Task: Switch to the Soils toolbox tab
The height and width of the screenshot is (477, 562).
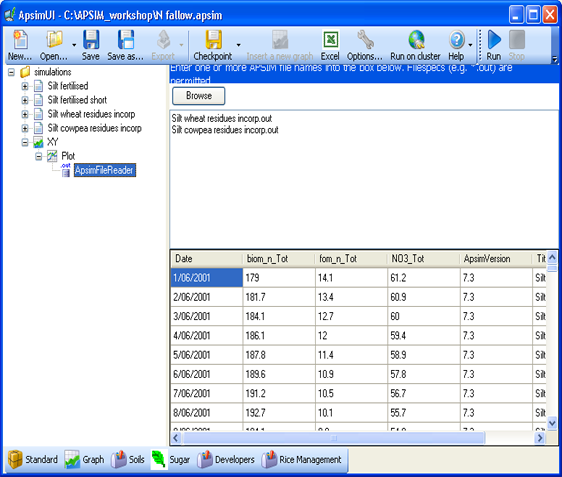Action: click(x=128, y=460)
